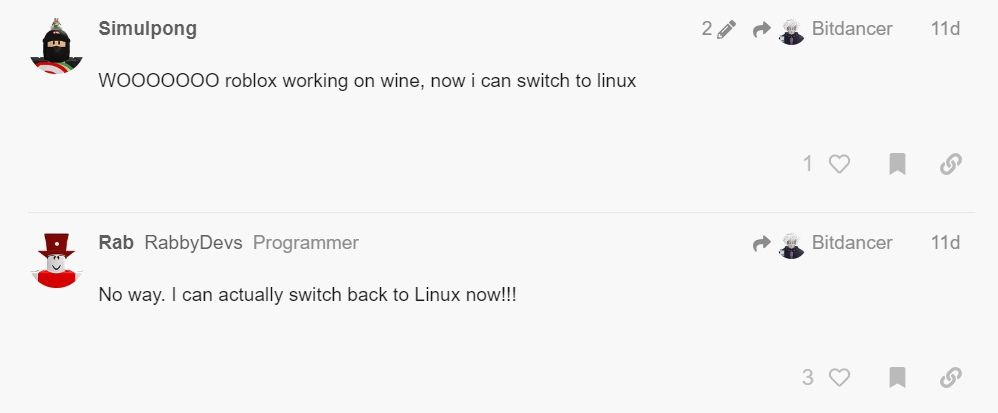Bookmark Rab's reply post

pos(897,377)
